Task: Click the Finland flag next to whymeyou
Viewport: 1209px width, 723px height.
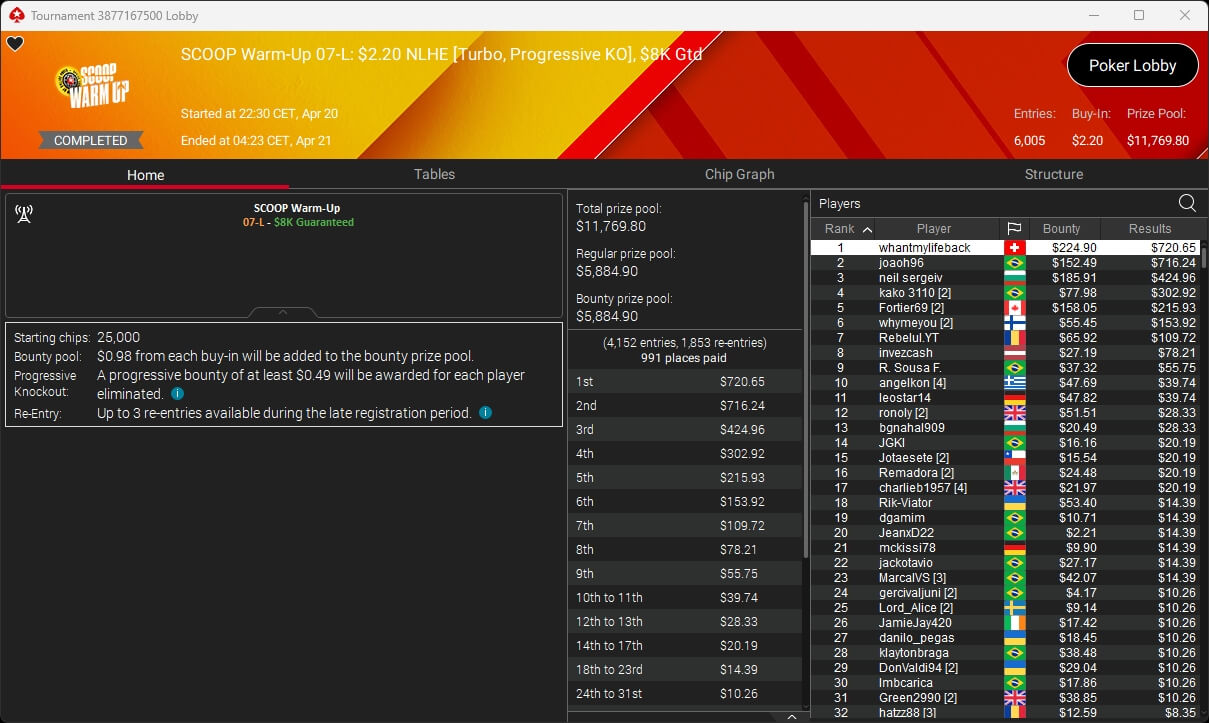Action: pyautogui.click(x=1015, y=323)
